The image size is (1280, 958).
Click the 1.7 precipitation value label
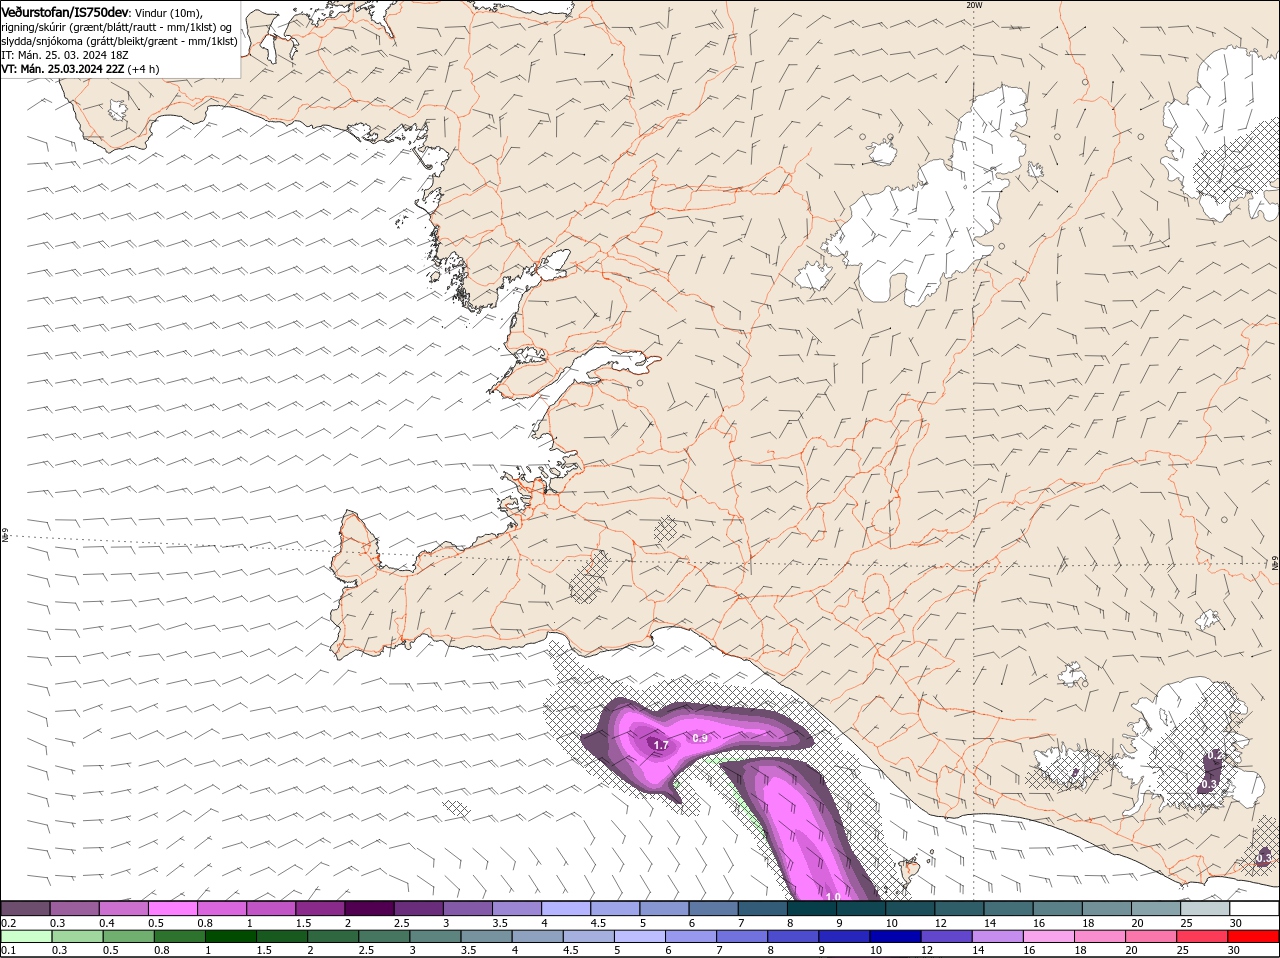coord(661,745)
